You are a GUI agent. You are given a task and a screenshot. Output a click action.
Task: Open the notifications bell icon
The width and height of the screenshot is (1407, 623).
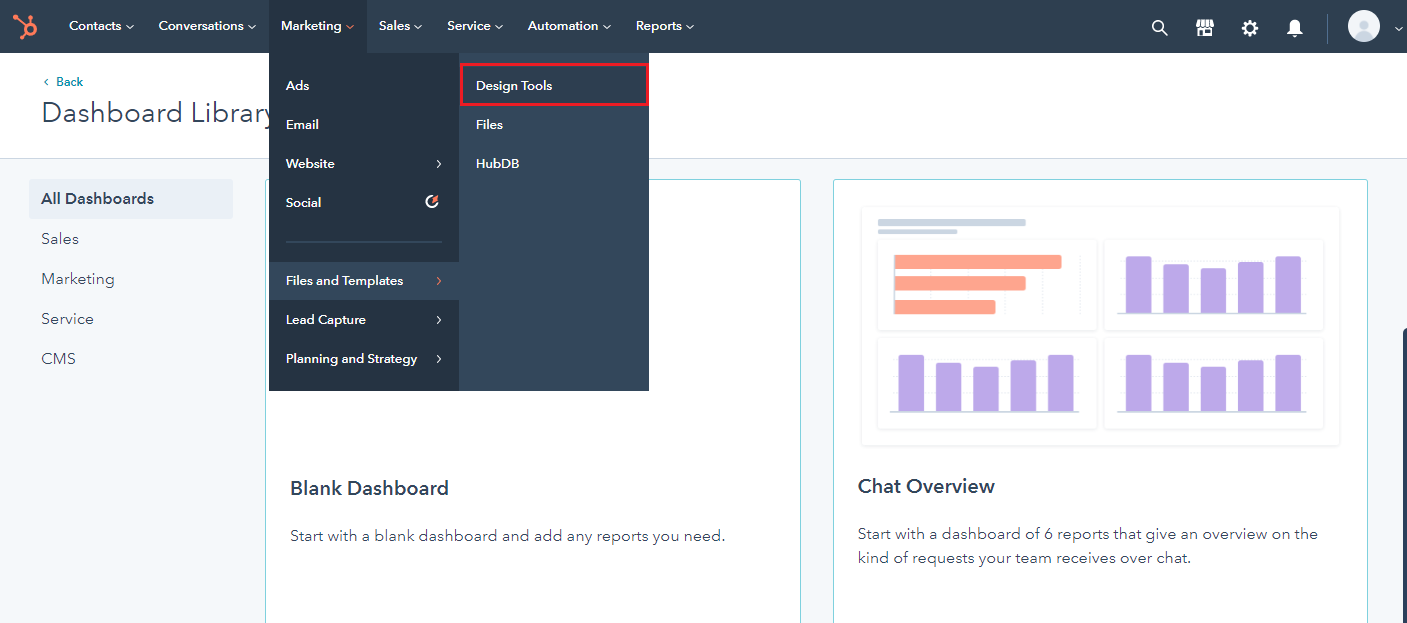pos(1294,27)
